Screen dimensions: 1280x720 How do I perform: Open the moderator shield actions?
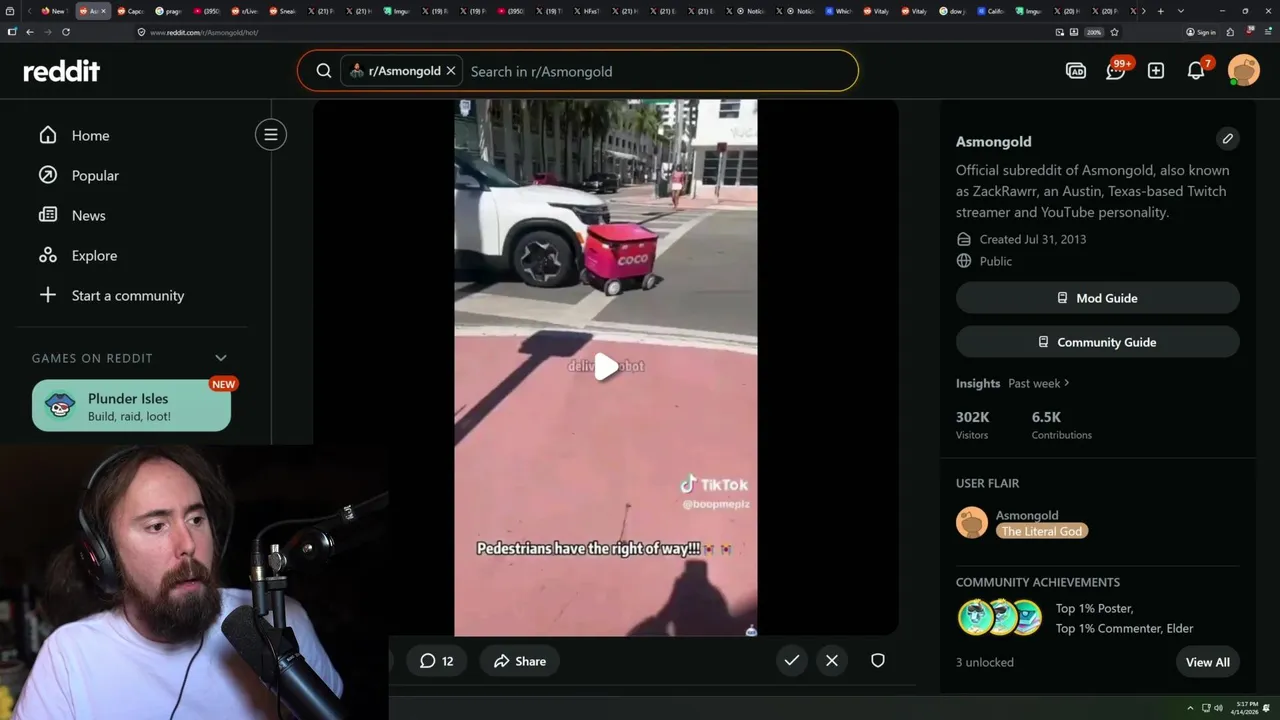click(878, 660)
